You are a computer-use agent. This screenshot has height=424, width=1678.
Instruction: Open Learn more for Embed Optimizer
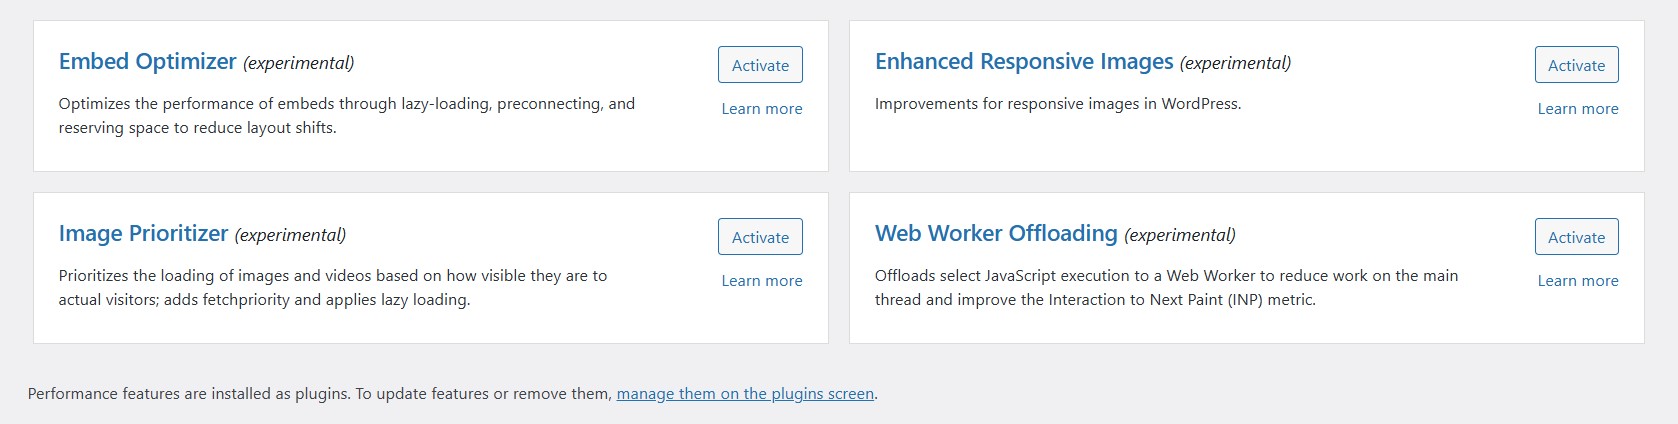(762, 109)
